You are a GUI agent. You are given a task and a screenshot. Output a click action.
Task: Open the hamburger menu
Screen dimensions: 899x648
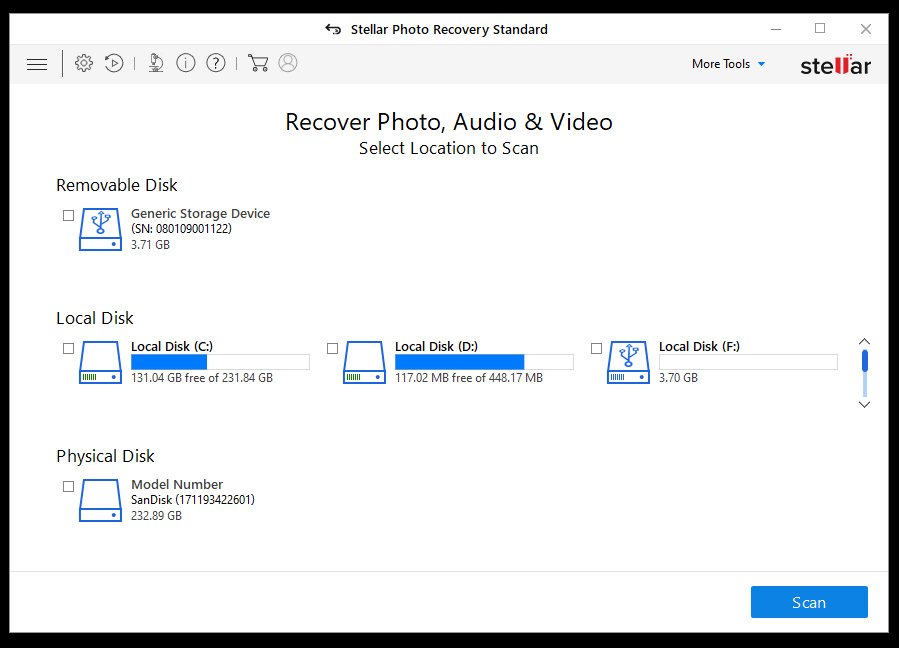[x=37, y=64]
